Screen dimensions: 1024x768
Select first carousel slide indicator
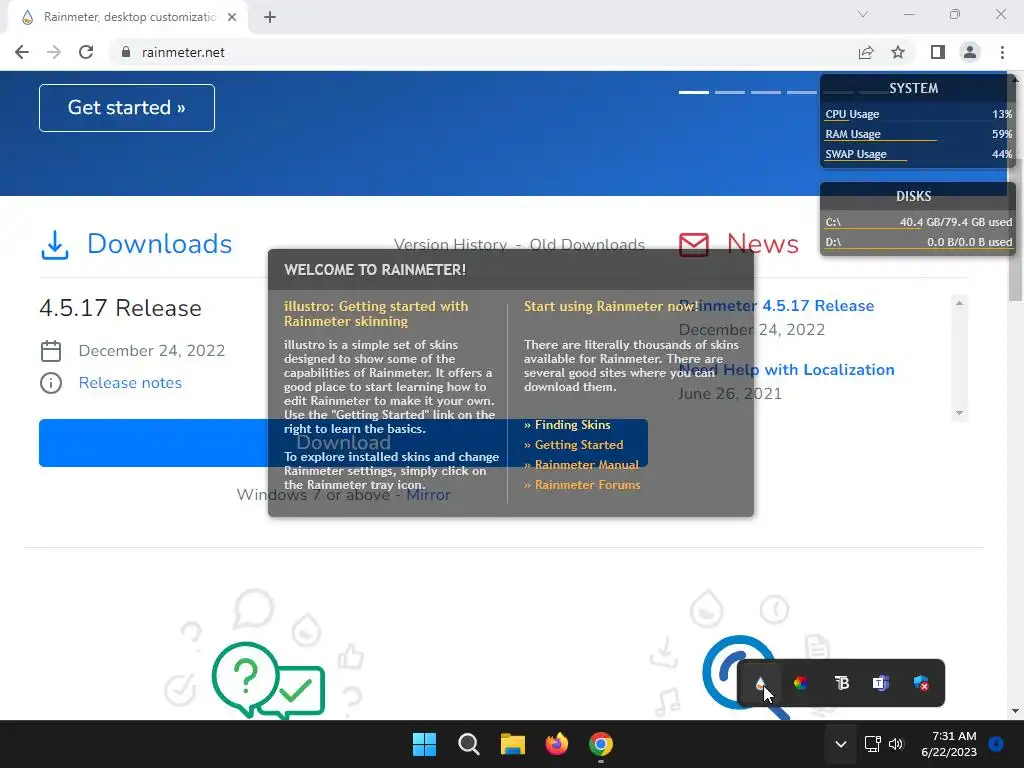pyautogui.click(x=694, y=93)
